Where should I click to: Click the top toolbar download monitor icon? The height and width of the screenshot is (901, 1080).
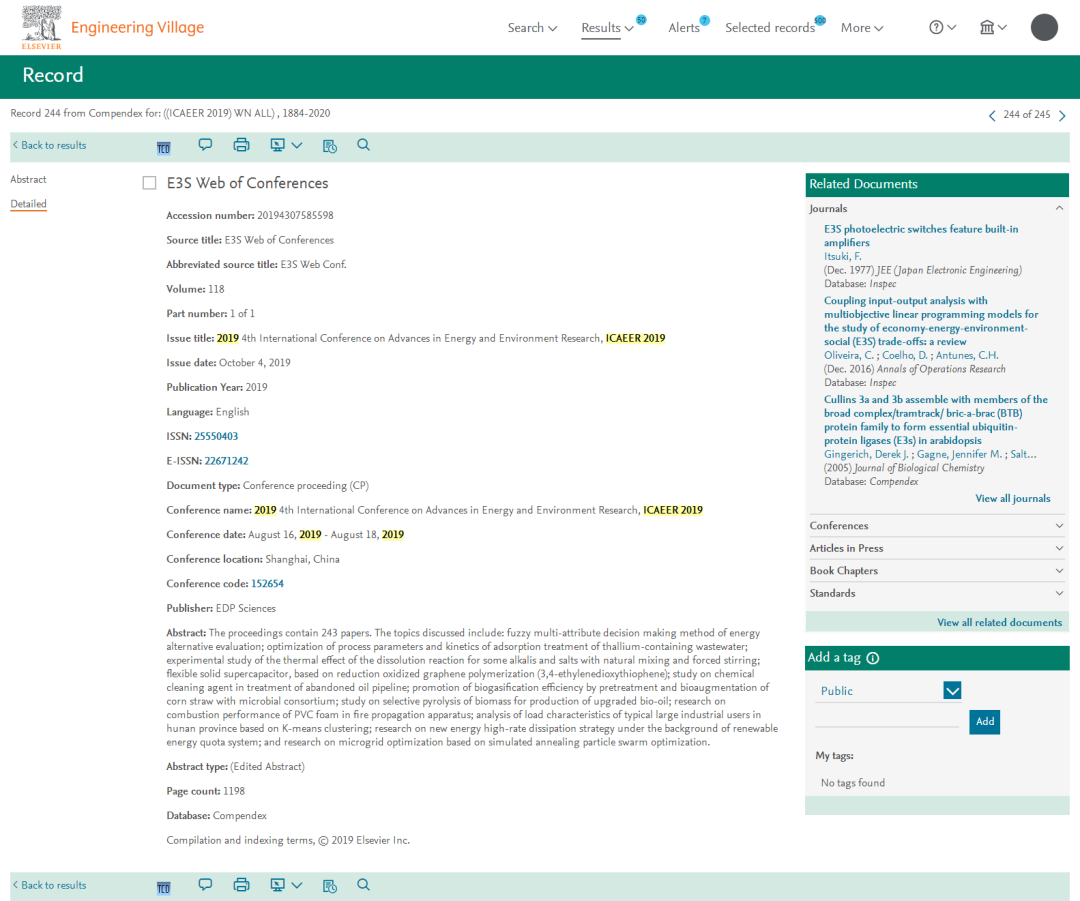click(x=278, y=145)
